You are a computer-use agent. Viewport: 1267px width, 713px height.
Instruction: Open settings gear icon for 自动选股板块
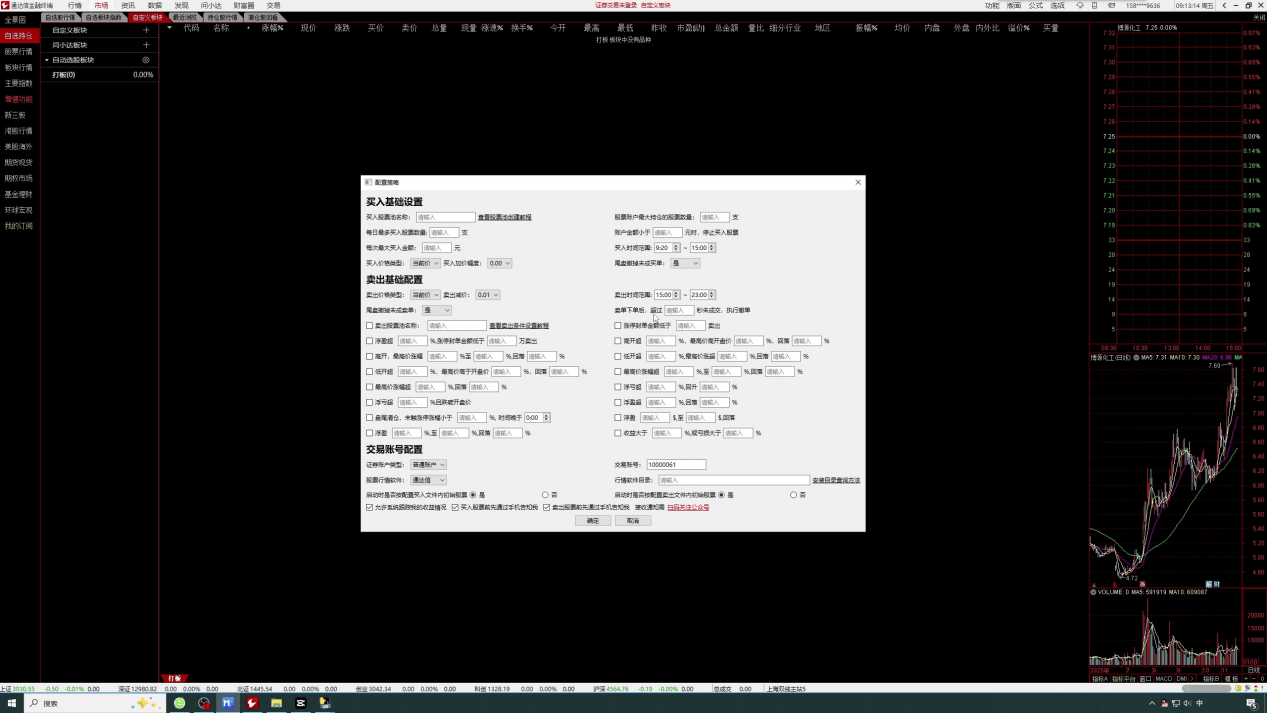pyautogui.click(x=146, y=60)
